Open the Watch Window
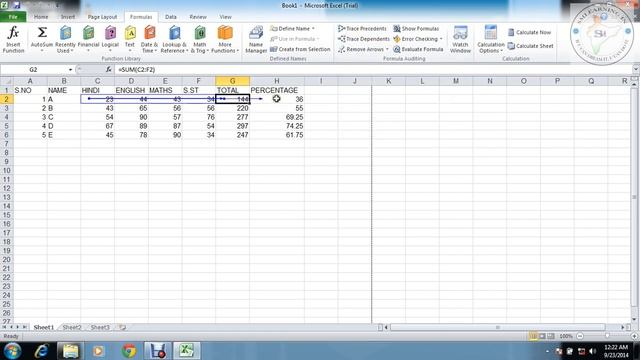Image resolution: width=640 pixels, height=360 pixels. (x=460, y=39)
